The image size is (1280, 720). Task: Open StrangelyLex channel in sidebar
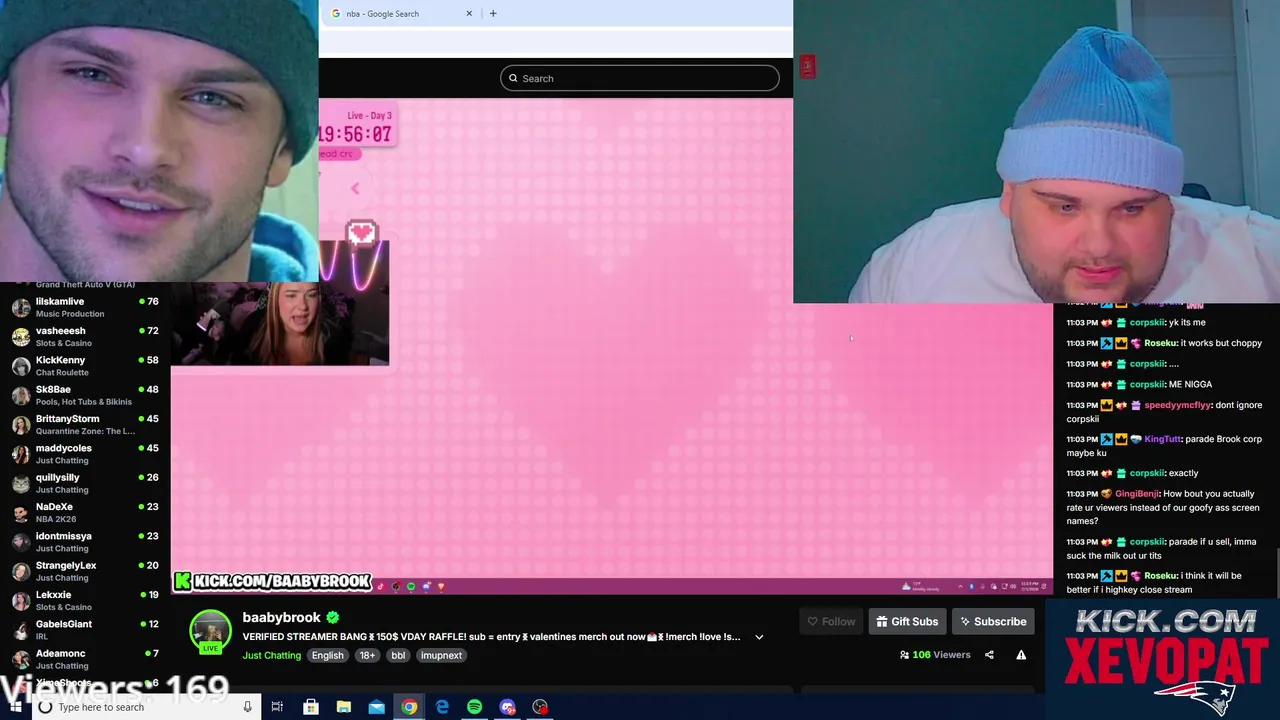pos(85,571)
